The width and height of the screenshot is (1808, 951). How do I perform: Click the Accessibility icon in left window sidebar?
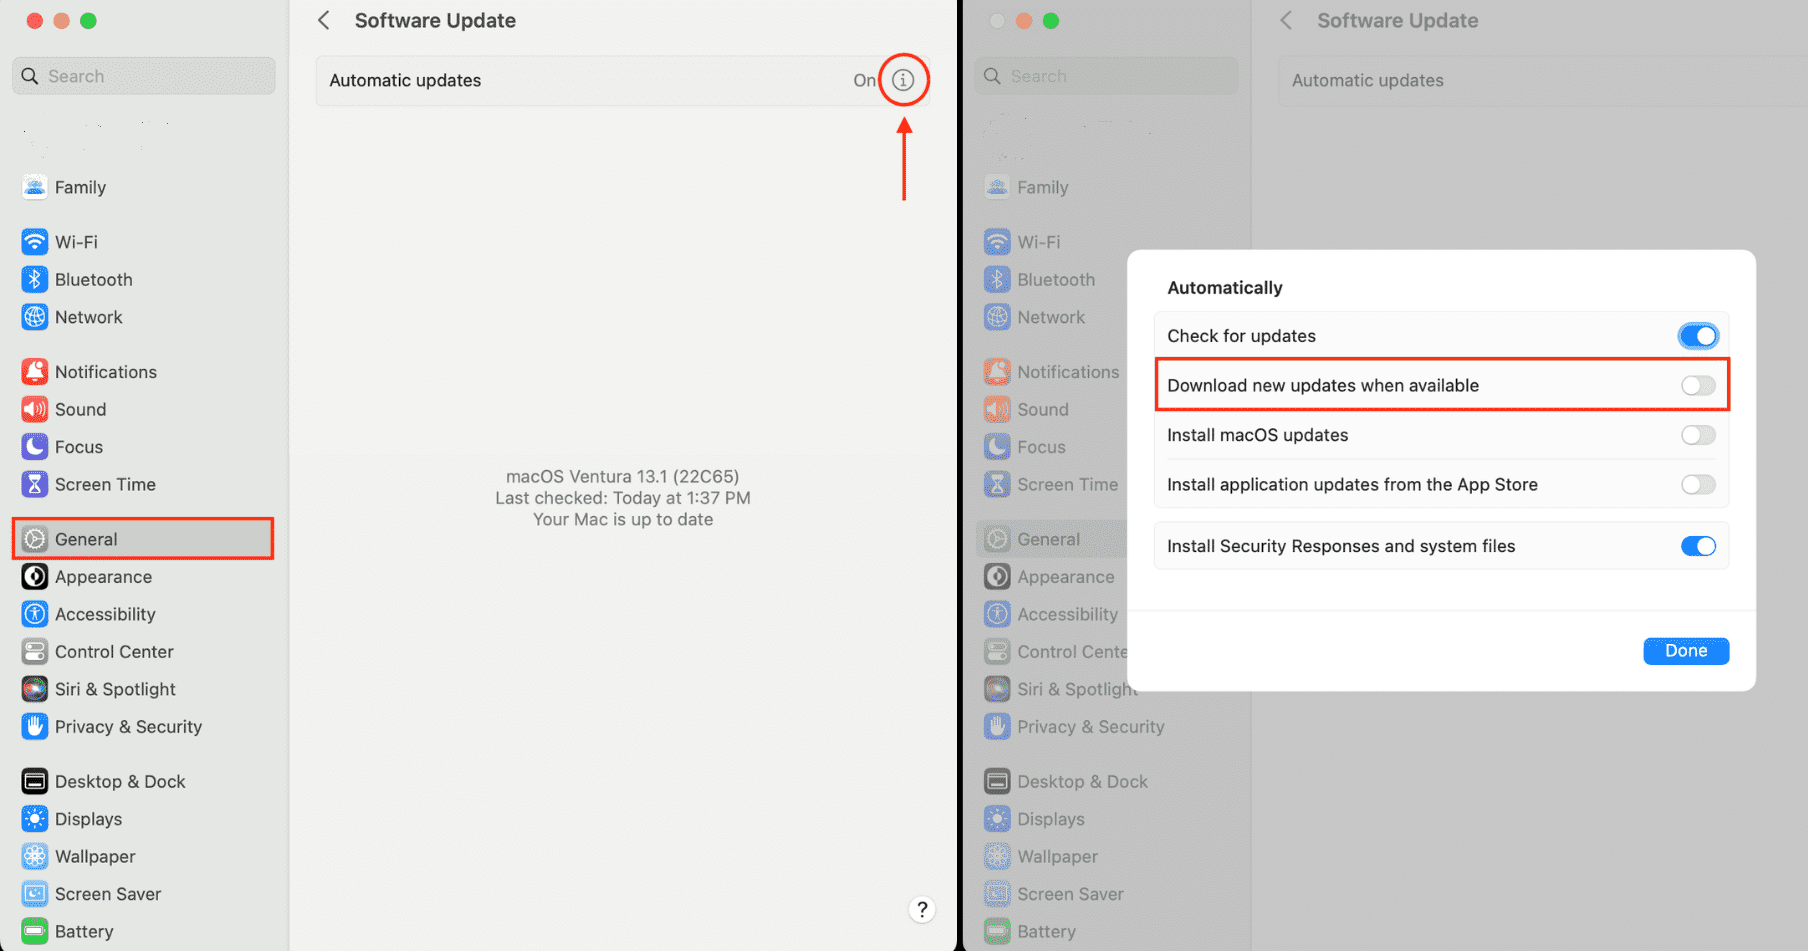(35, 614)
